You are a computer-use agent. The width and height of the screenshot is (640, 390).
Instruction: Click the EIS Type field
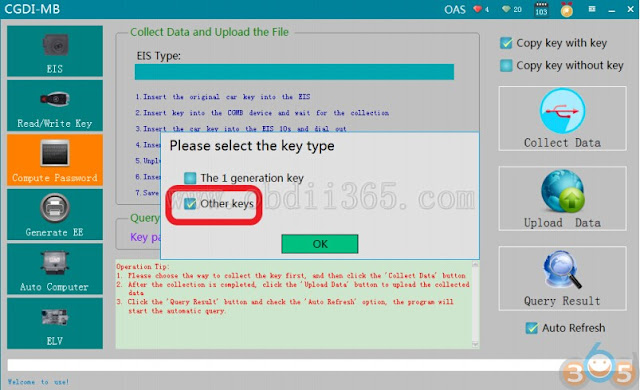(x=294, y=72)
